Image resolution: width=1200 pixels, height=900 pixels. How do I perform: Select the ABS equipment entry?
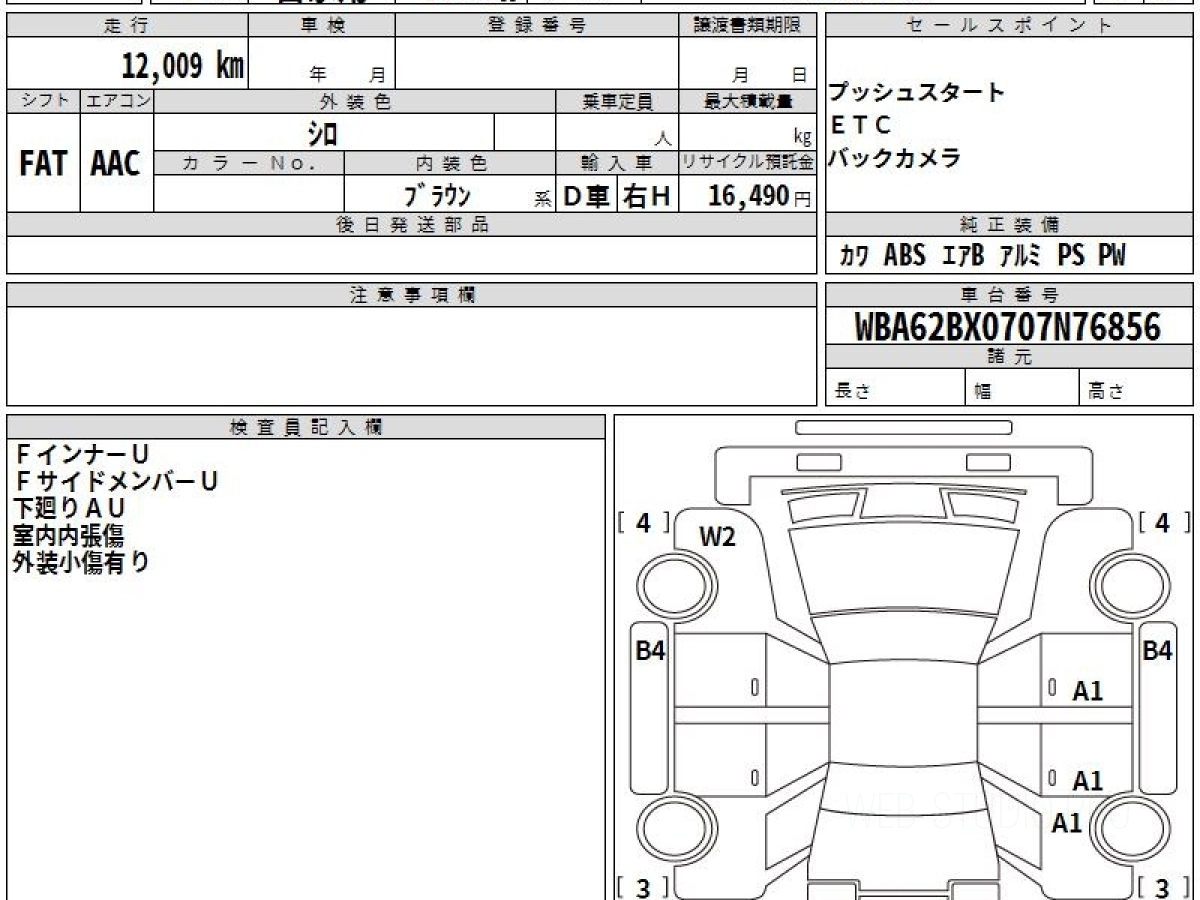point(905,257)
